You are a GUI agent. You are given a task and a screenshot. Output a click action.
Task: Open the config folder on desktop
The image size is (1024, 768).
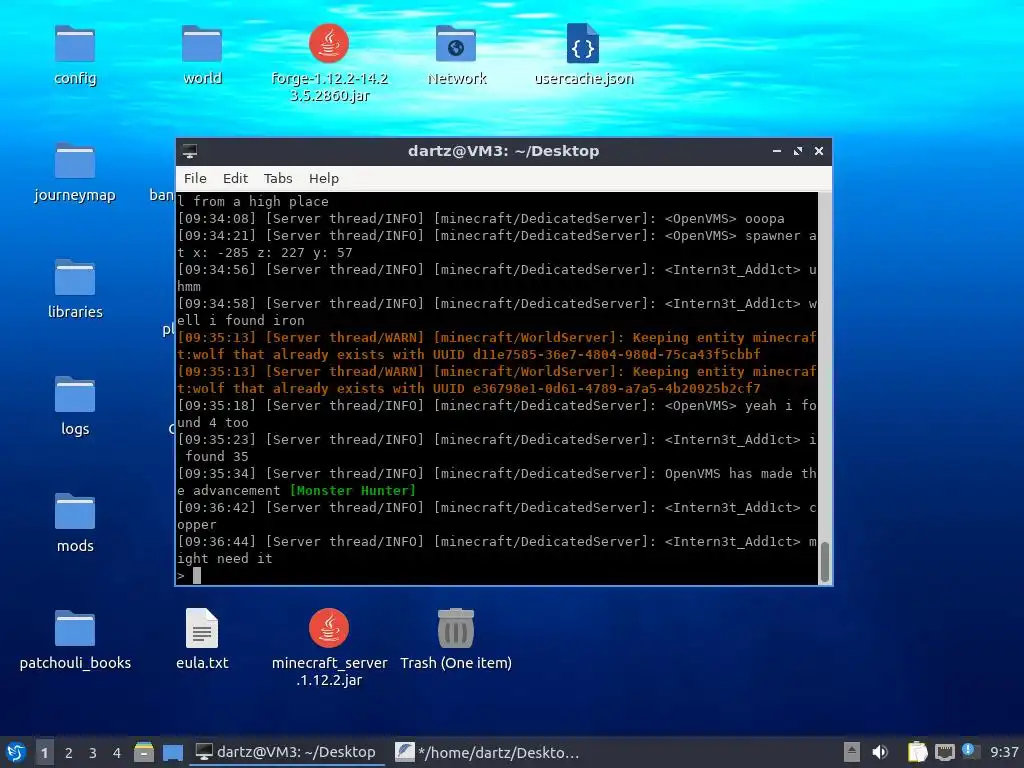75,46
